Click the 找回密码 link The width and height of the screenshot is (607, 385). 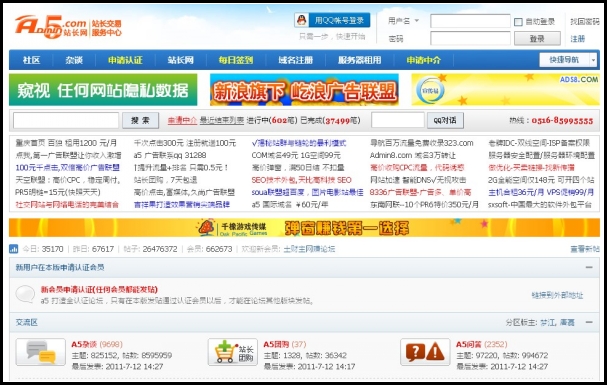point(585,22)
